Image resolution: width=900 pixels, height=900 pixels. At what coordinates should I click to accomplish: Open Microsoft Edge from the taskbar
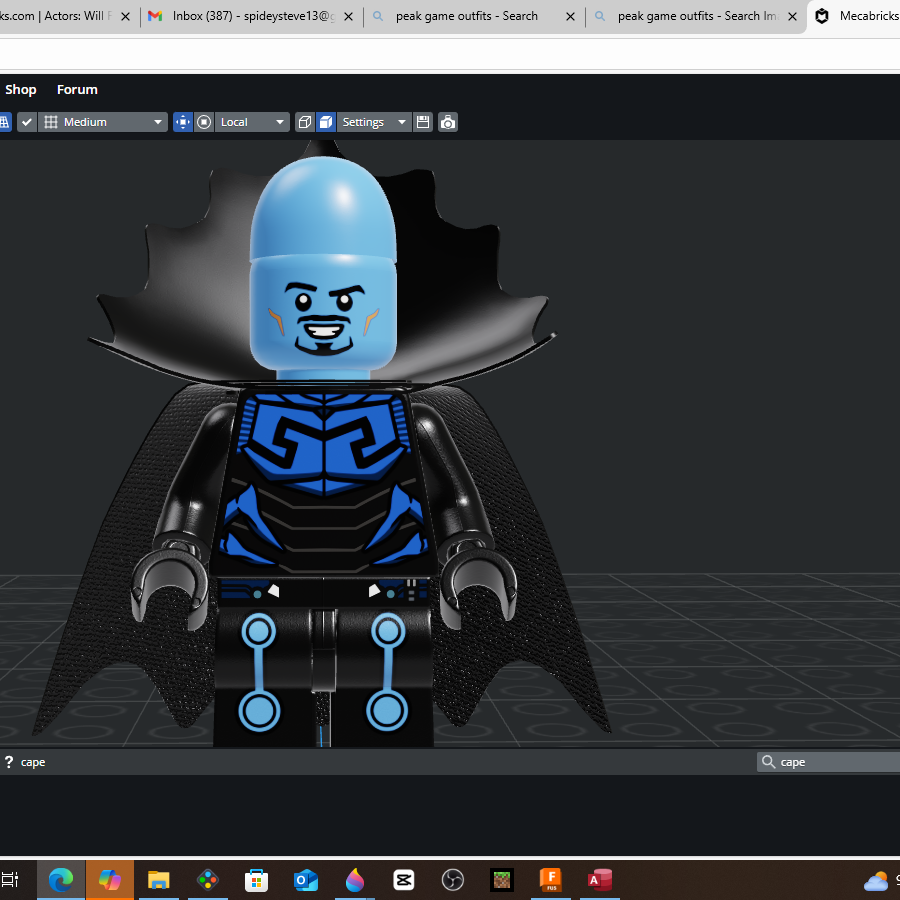[61, 879]
